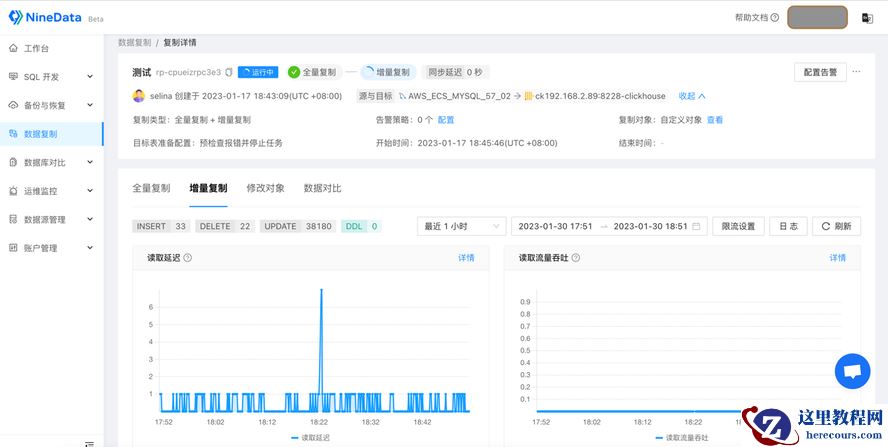888x447 pixels.
Task: Switch to the 修改对象 tab
Action: [265, 188]
